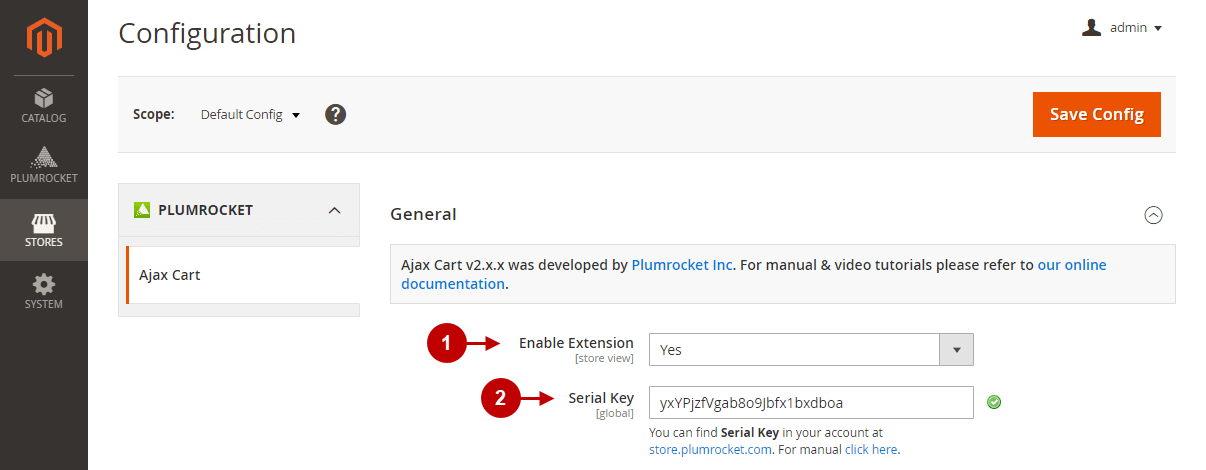Image resolution: width=1206 pixels, height=470 pixels.
Task: Click into the Serial Key input field
Action: pos(810,402)
